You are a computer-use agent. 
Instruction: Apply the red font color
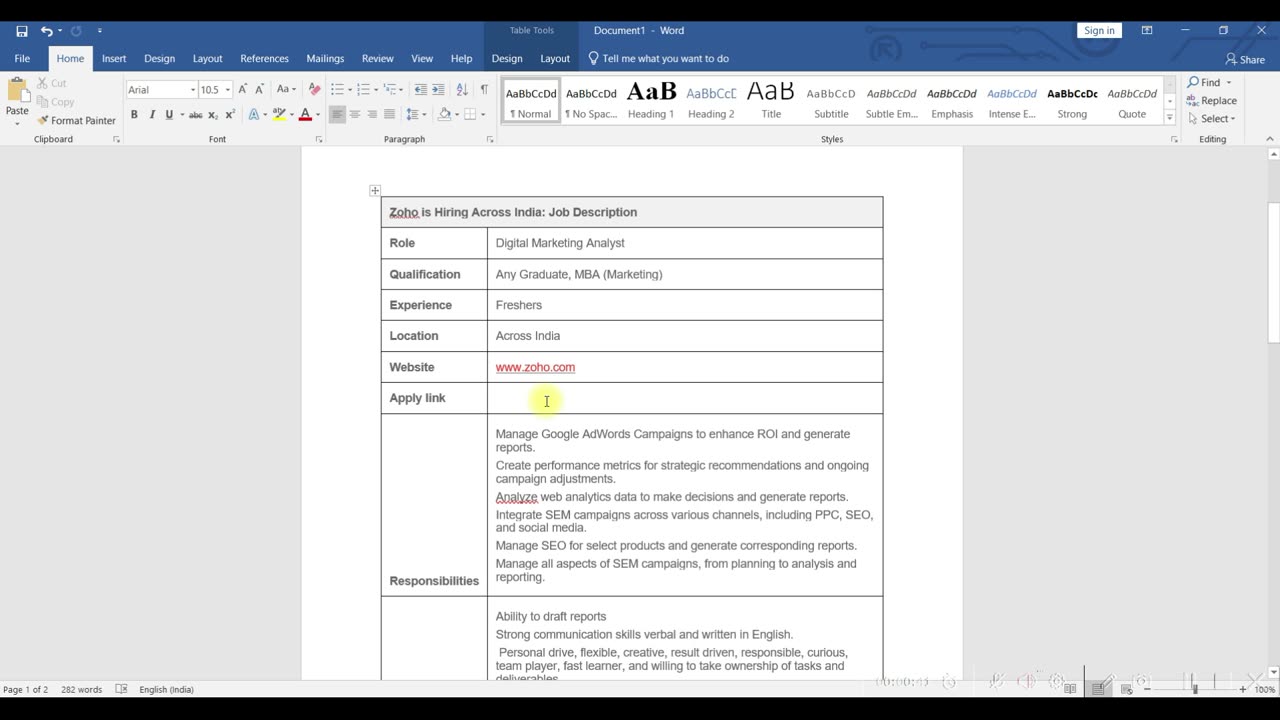pyautogui.click(x=305, y=115)
